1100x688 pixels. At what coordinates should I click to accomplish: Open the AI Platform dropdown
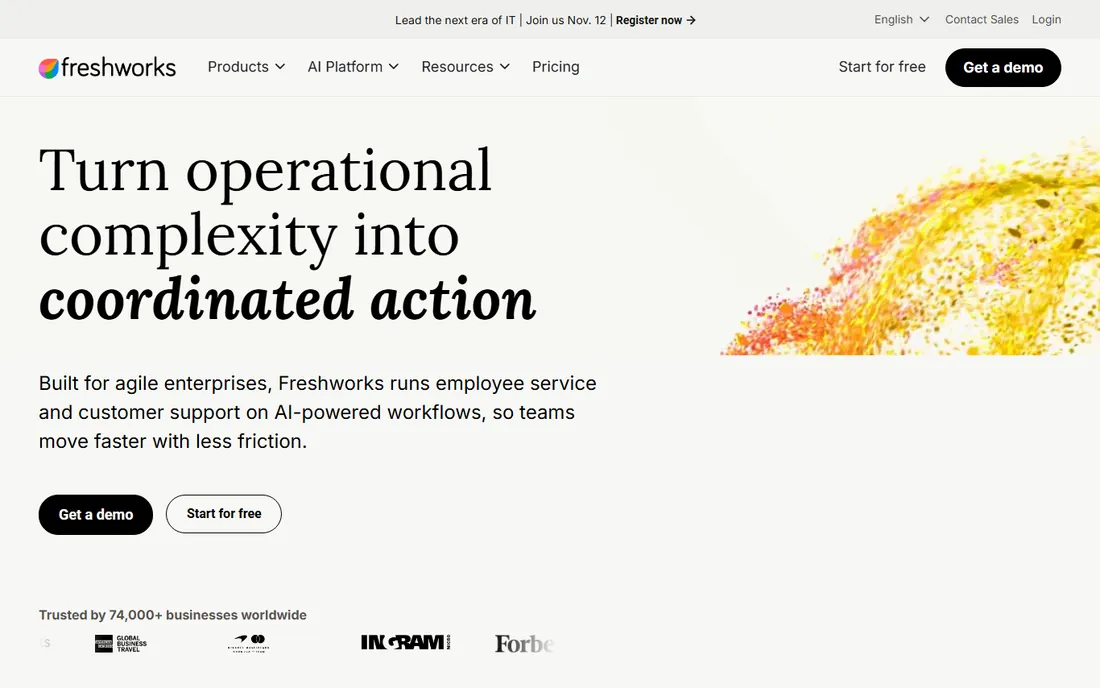coord(353,67)
